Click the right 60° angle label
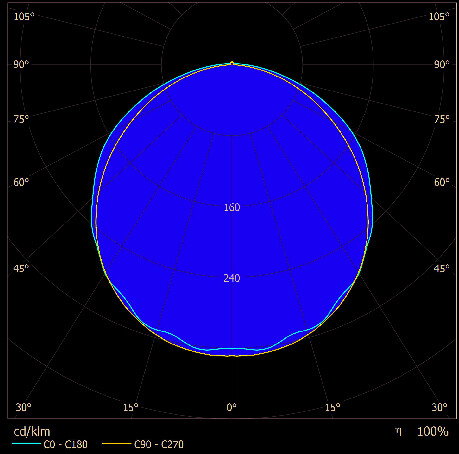Screen dimensions: 459x454 click(x=441, y=182)
